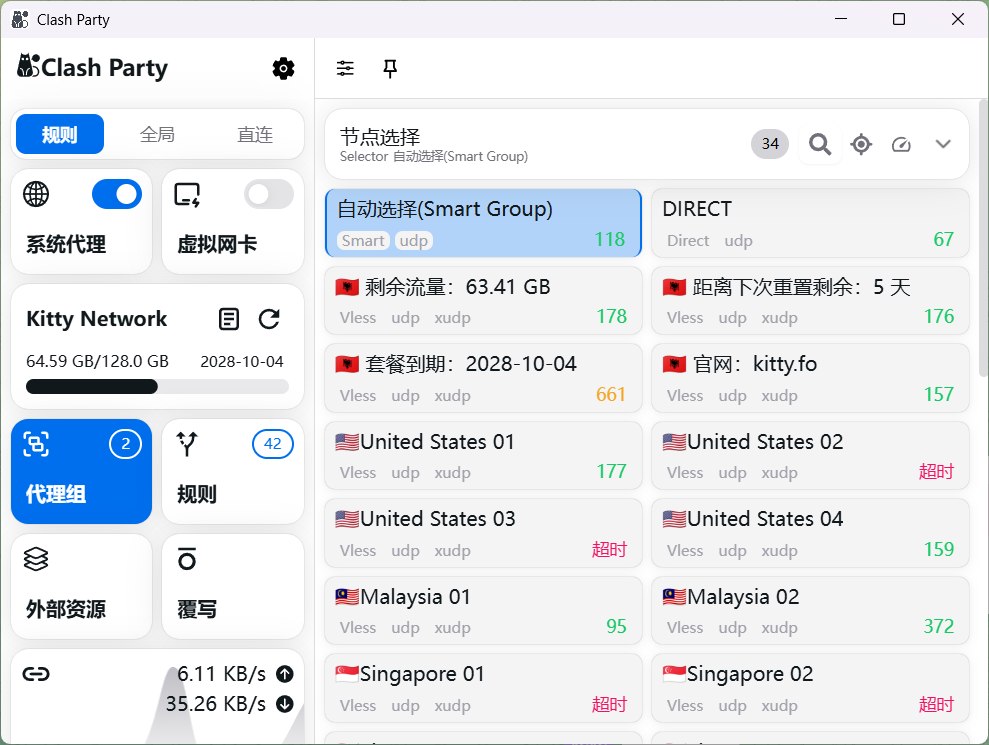Test delay 372 on Malaysia 02
989x745 pixels.
tap(939, 627)
